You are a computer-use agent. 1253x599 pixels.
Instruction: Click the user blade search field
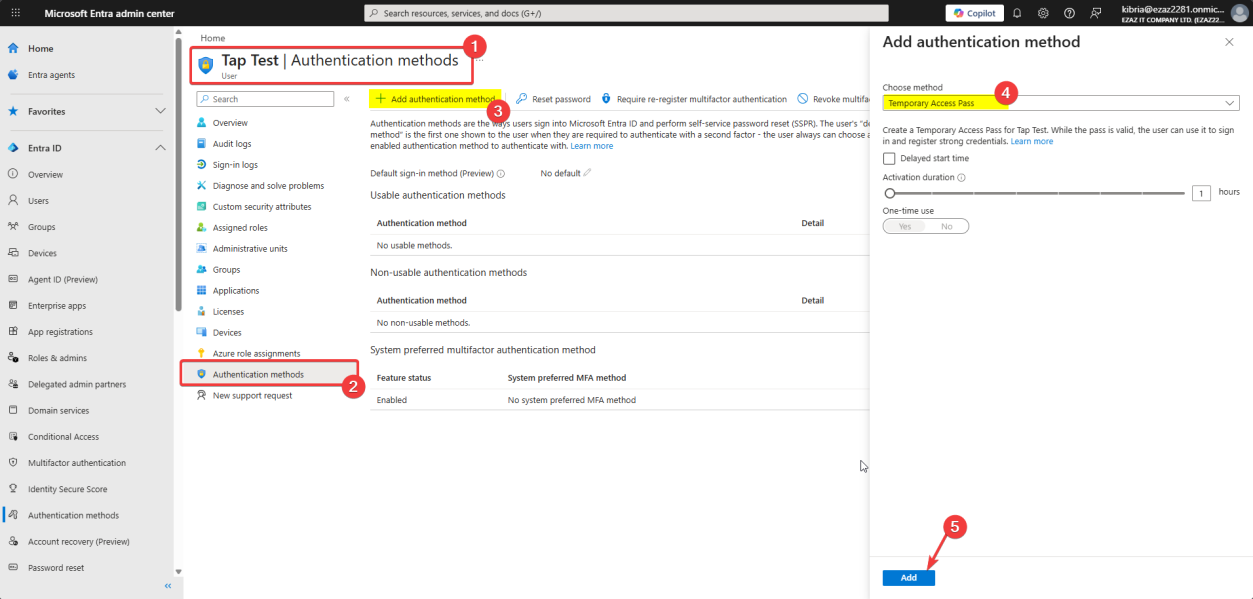[265, 99]
